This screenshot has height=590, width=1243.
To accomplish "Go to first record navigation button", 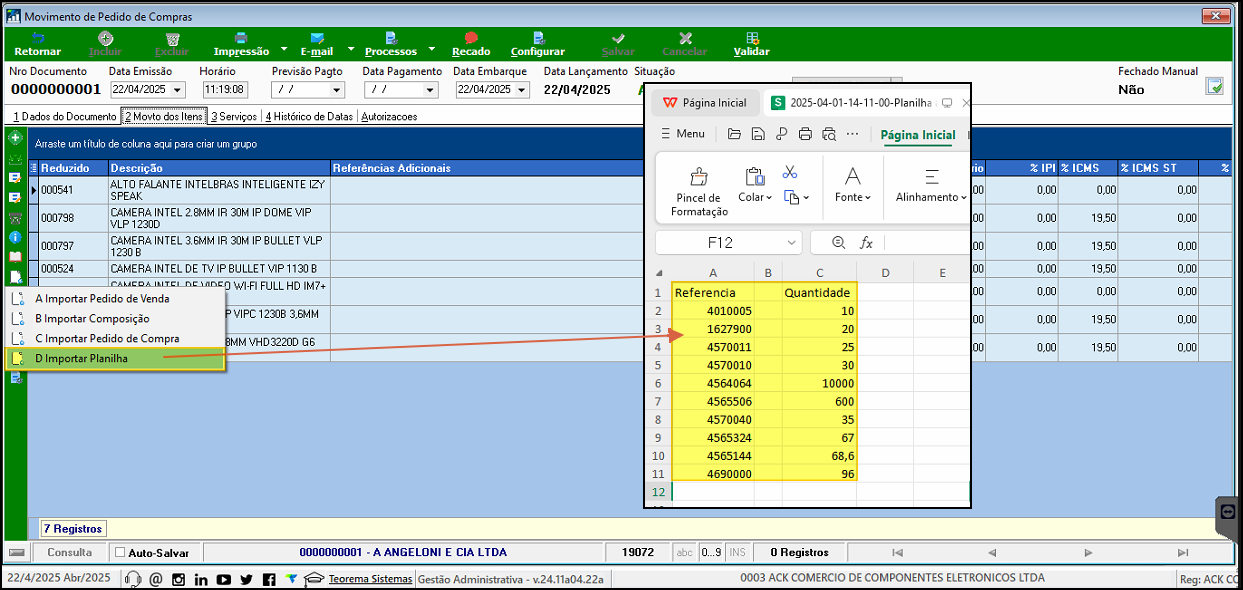I will (897, 552).
